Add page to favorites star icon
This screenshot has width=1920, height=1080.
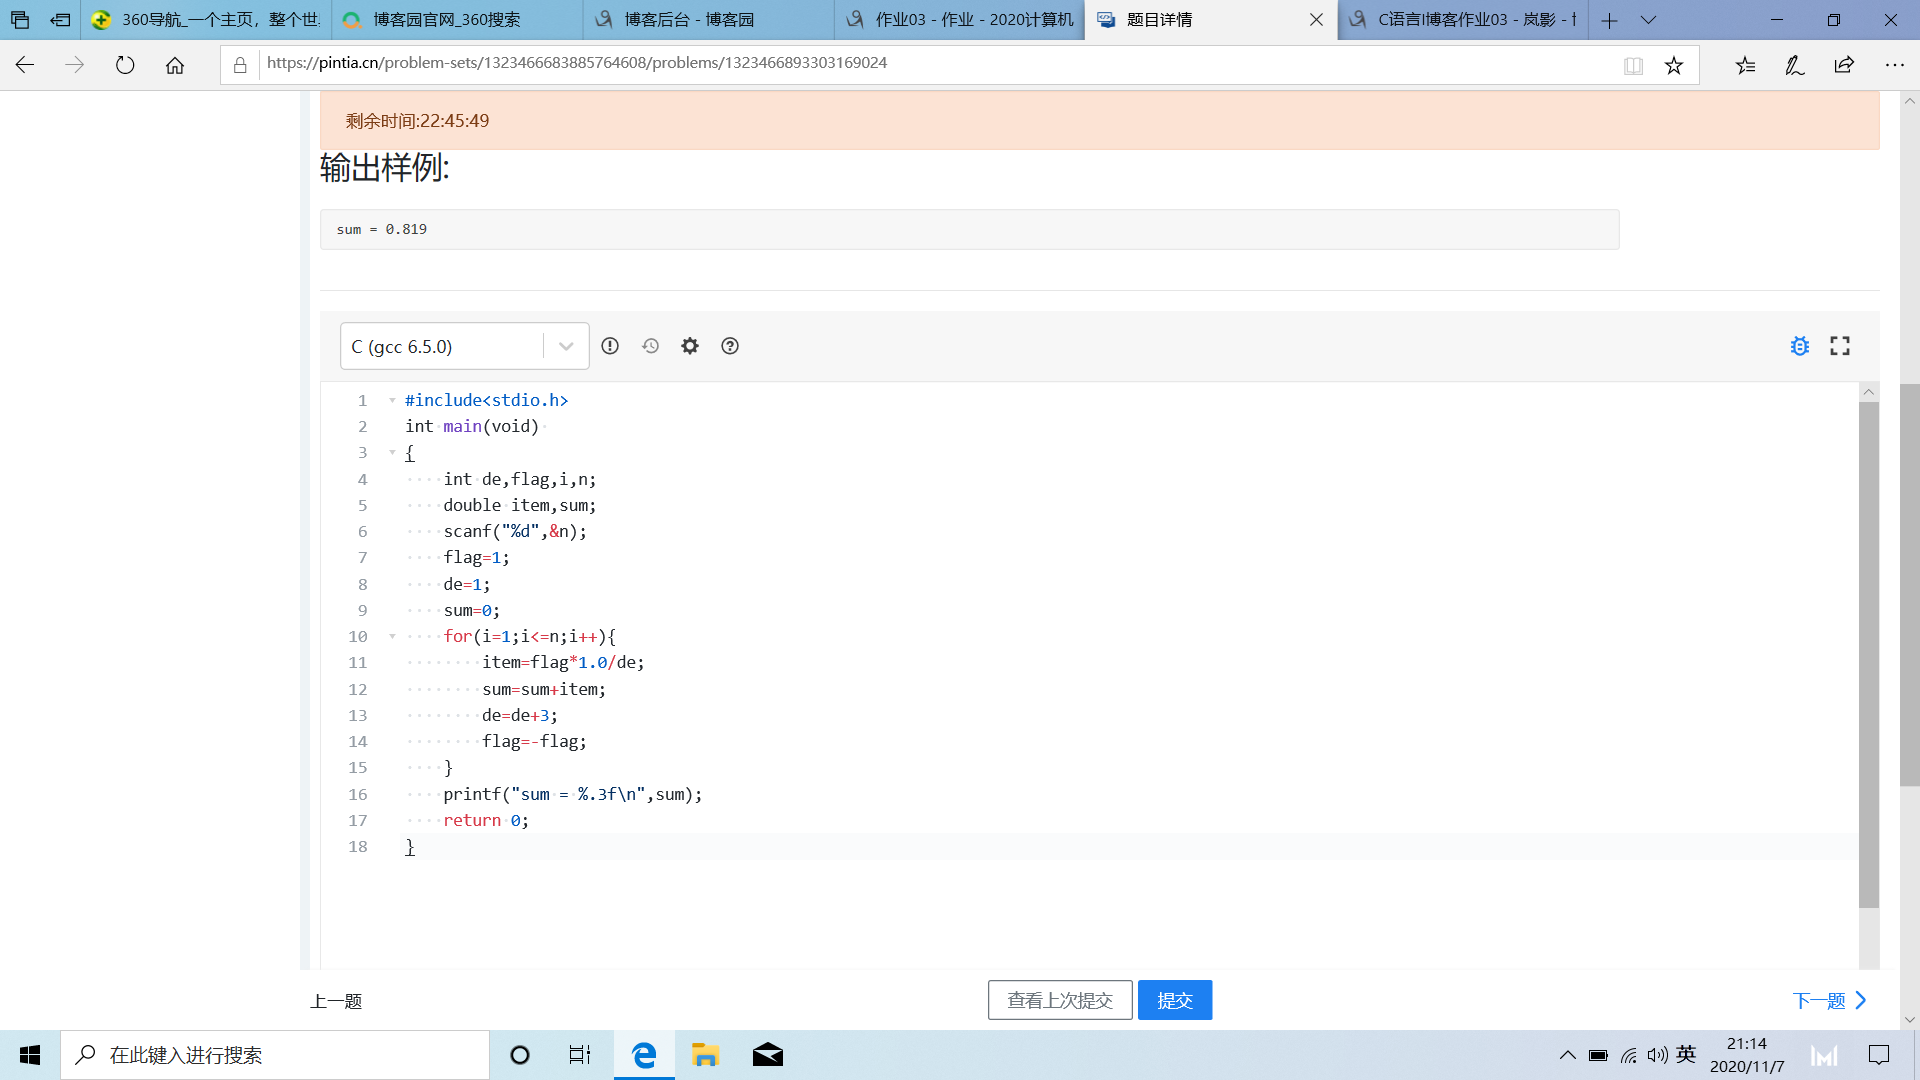pyautogui.click(x=1674, y=66)
